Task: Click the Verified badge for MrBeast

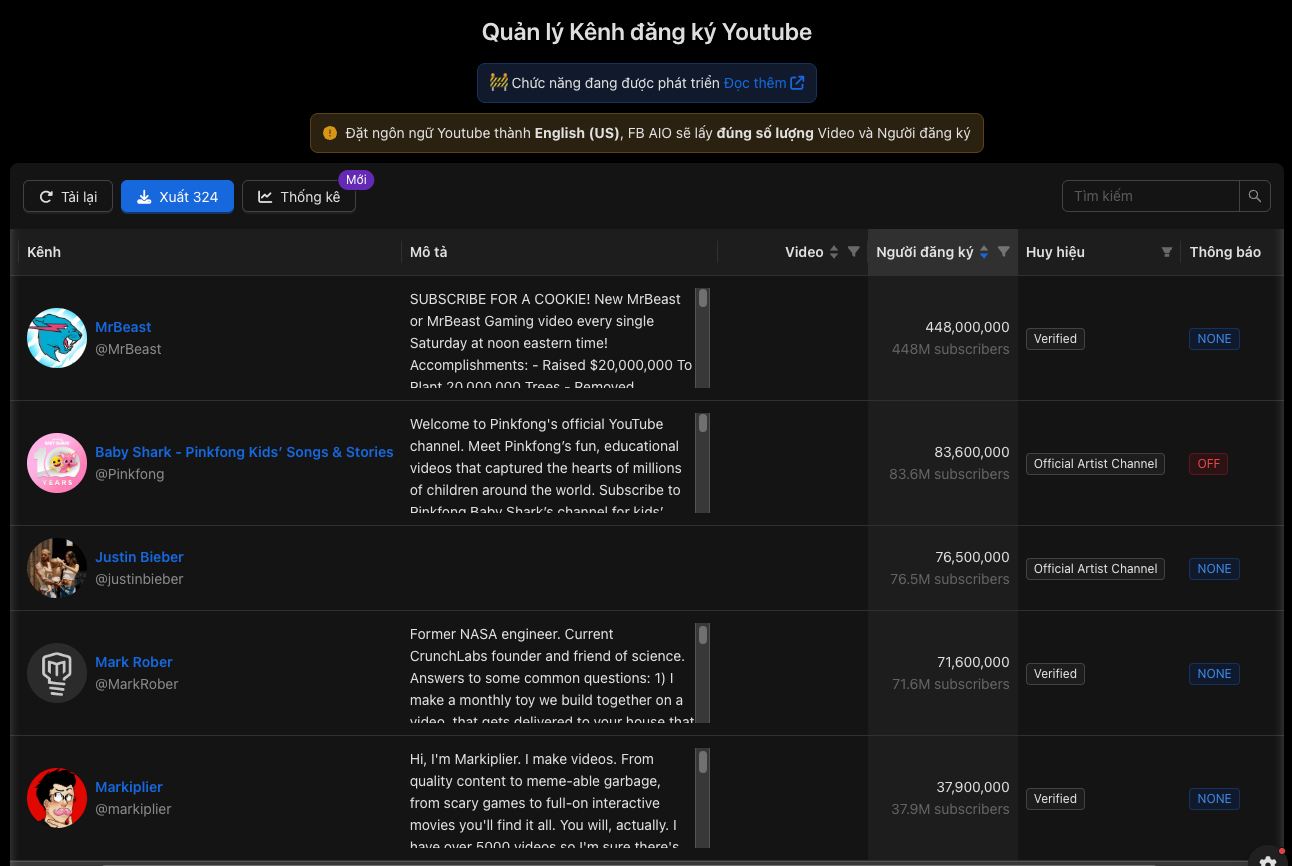Action: 1055,339
